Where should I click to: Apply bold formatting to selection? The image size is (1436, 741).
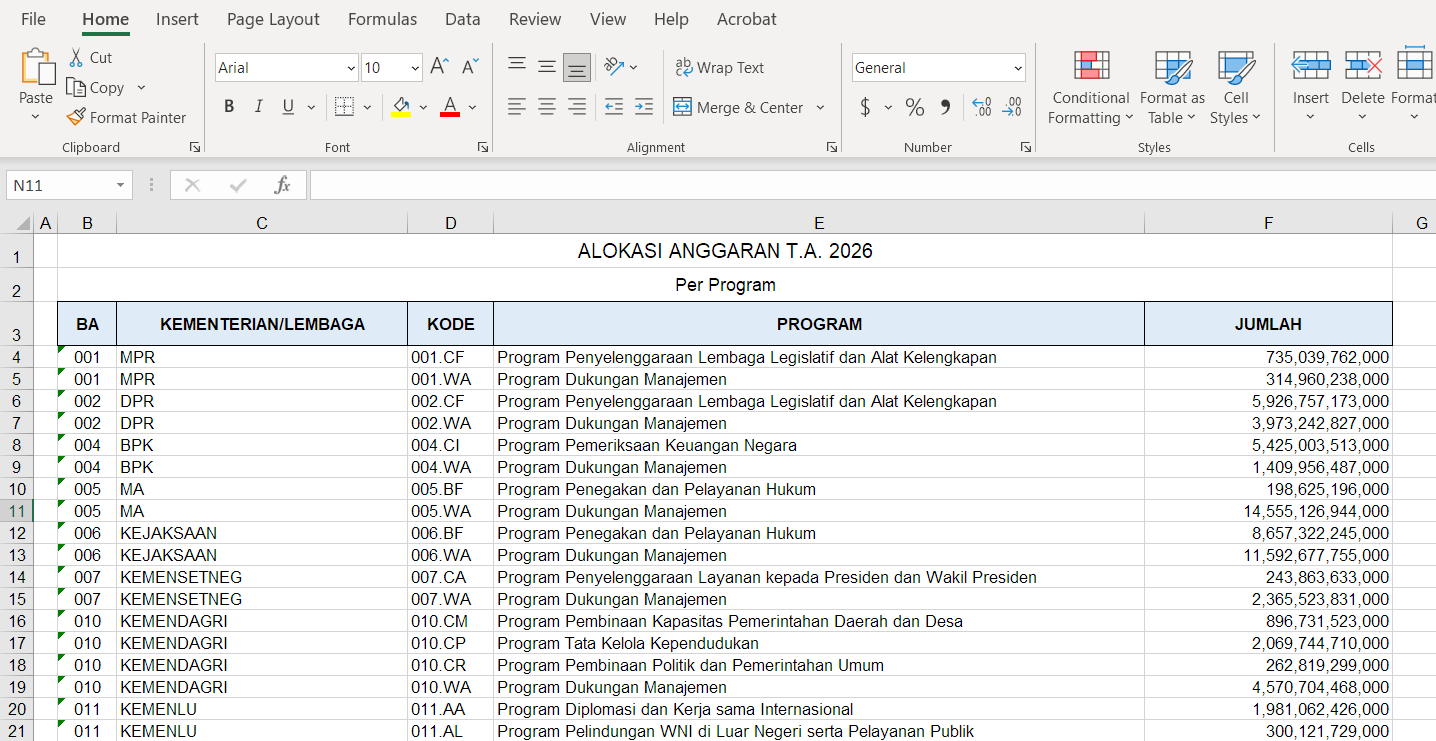tap(229, 106)
